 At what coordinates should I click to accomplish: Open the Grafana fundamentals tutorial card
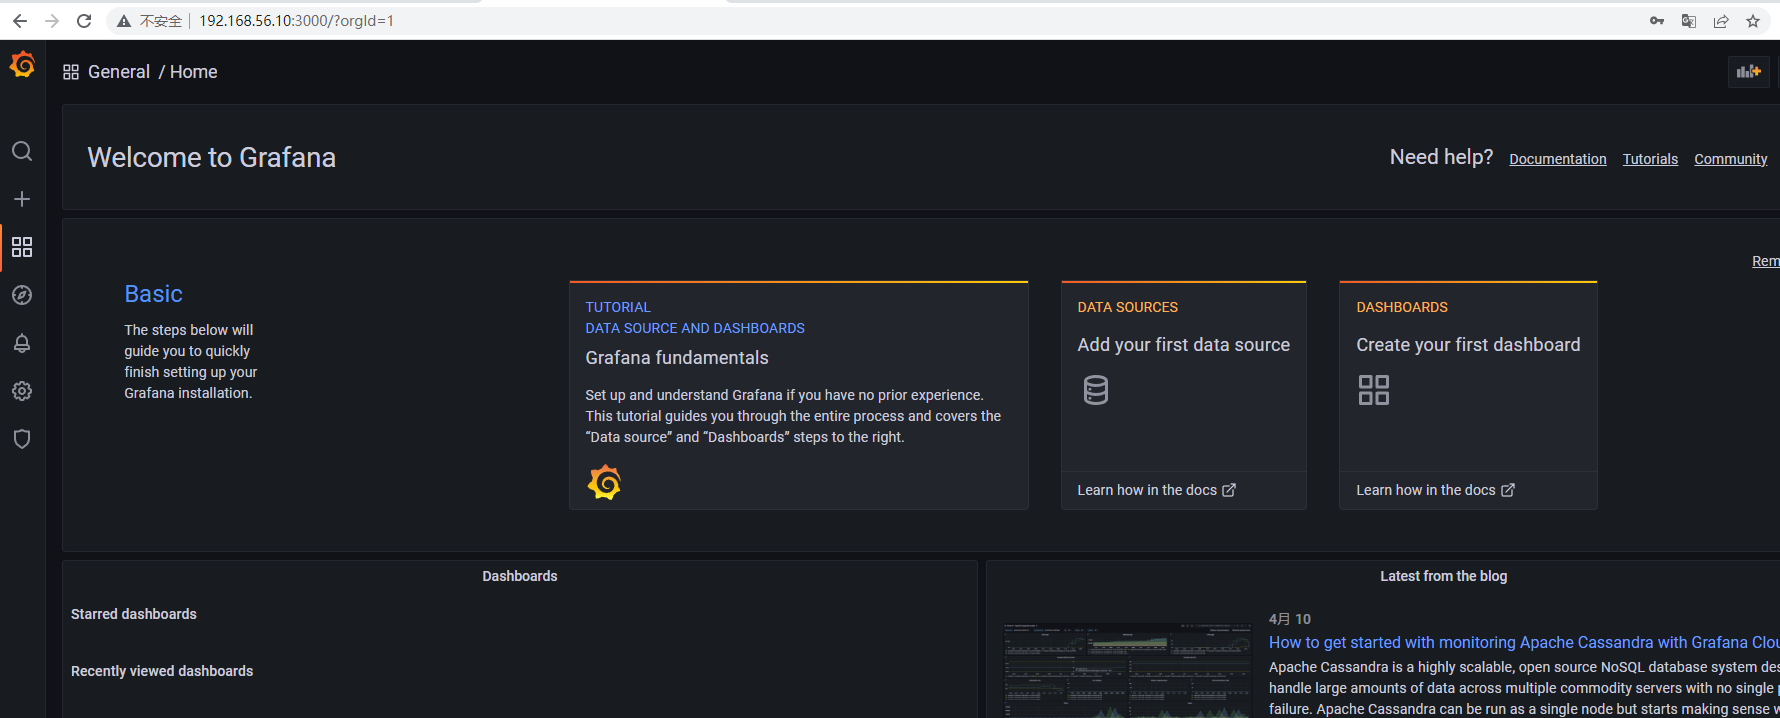(x=799, y=395)
